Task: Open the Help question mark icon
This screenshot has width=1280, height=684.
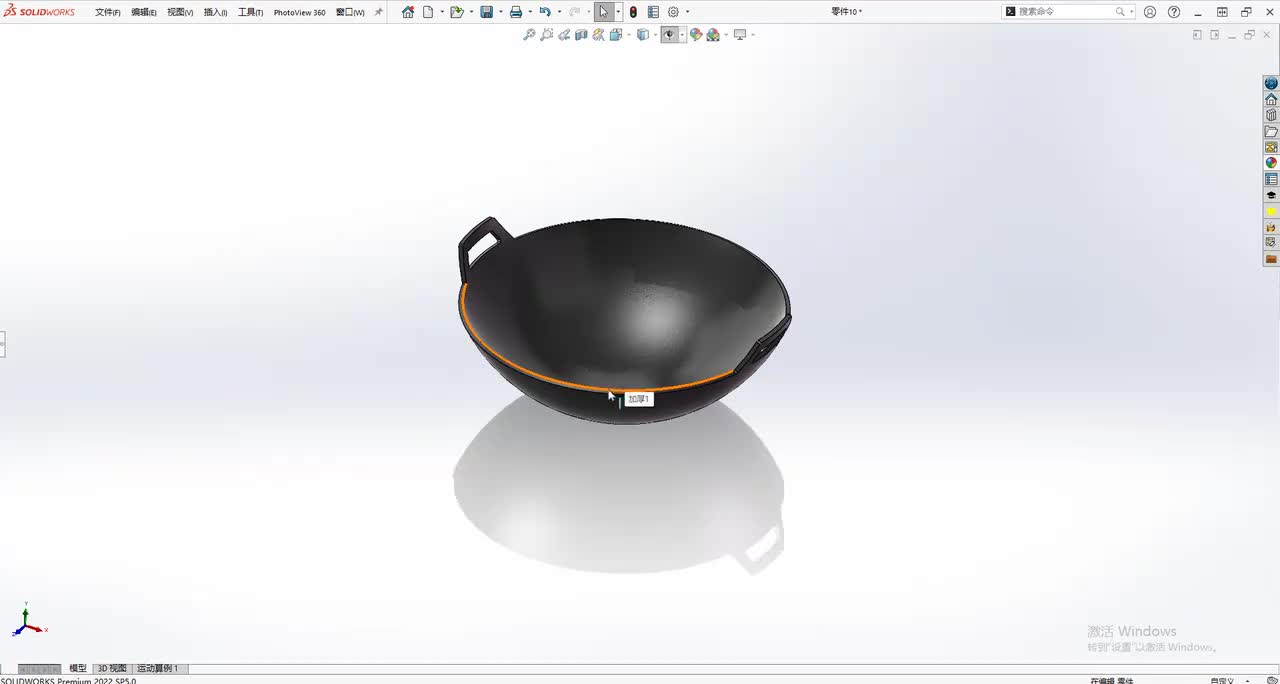Action: (x=1174, y=12)
